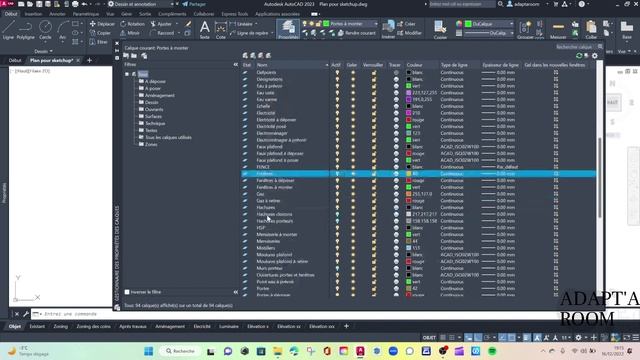Create a new group filter in layer manager
Viewport: 640px width, 360px height.
(x=134, y=56)
